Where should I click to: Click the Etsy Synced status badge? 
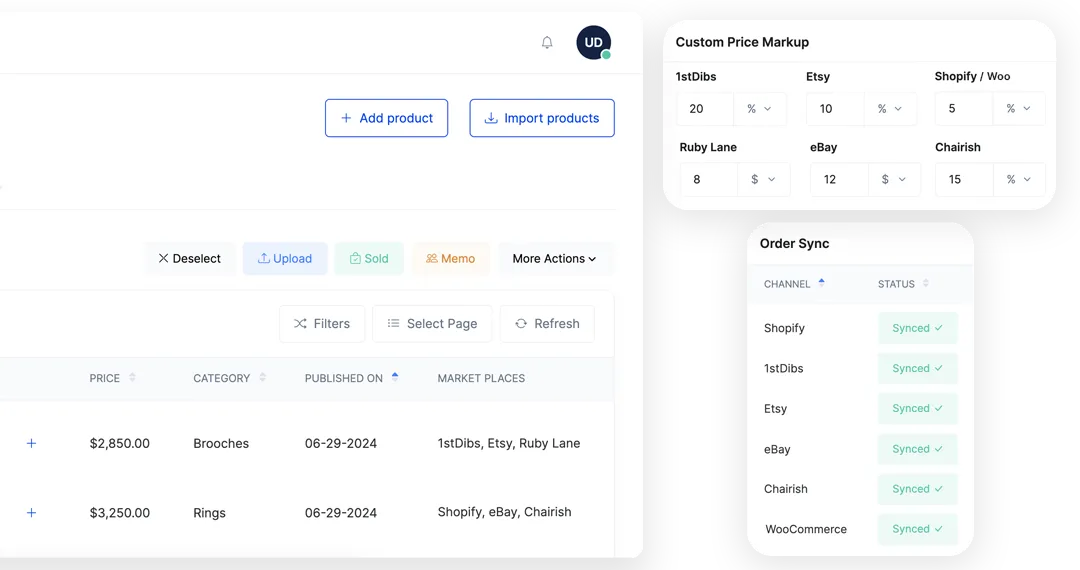point(917,408)
